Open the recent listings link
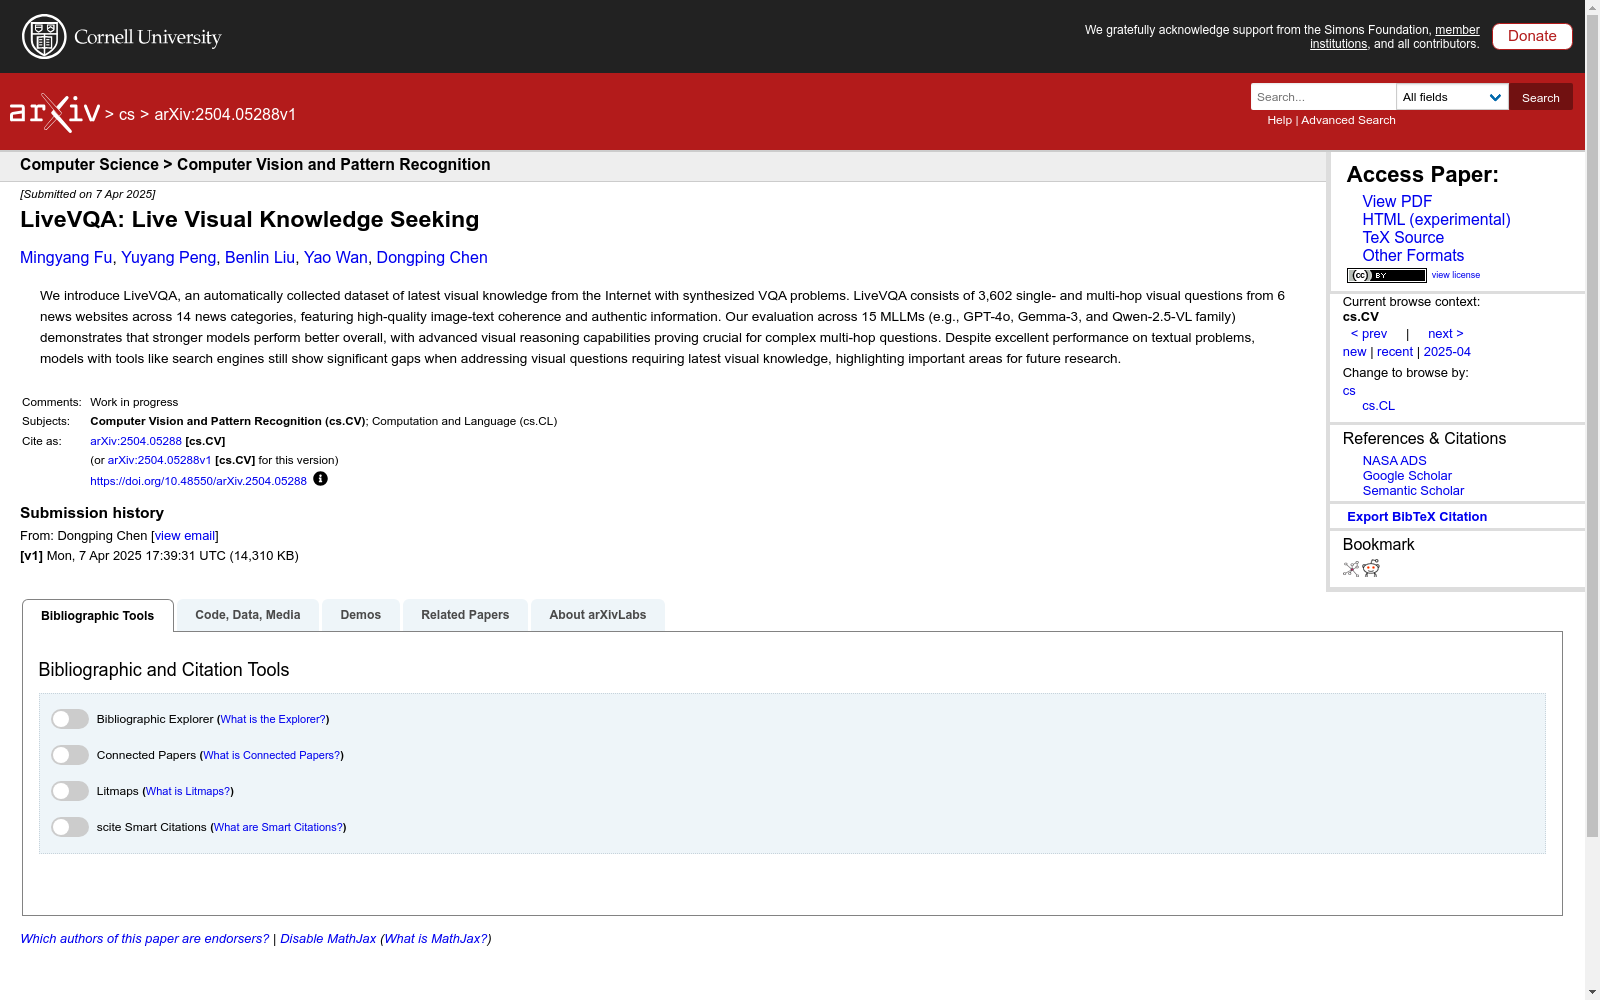The image size is (1600, 1000). [1395, 352]
